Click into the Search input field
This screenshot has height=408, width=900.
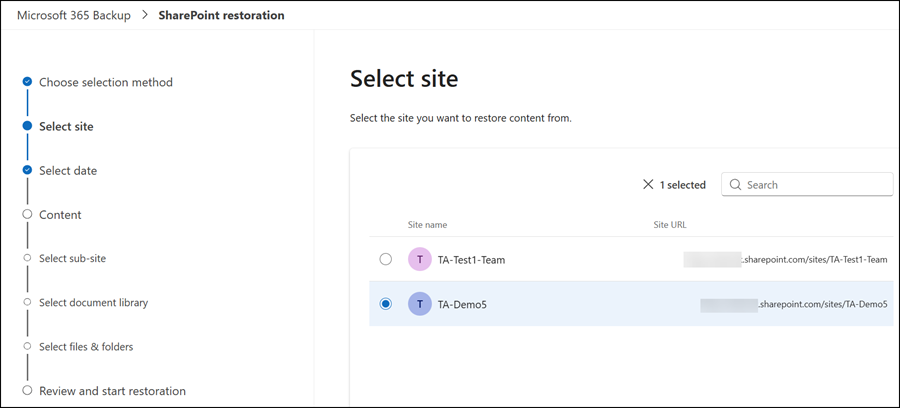(815, 185)
